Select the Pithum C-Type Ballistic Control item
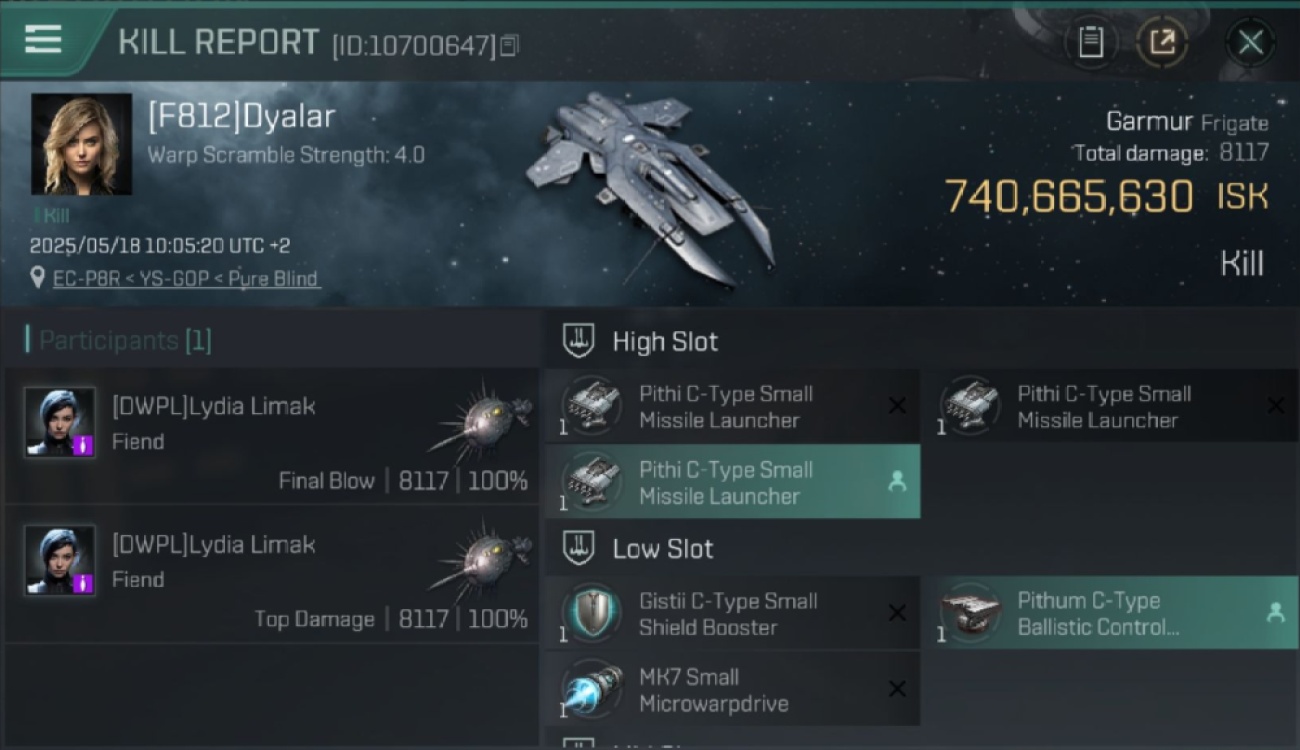 click(x=1110, y=613)
